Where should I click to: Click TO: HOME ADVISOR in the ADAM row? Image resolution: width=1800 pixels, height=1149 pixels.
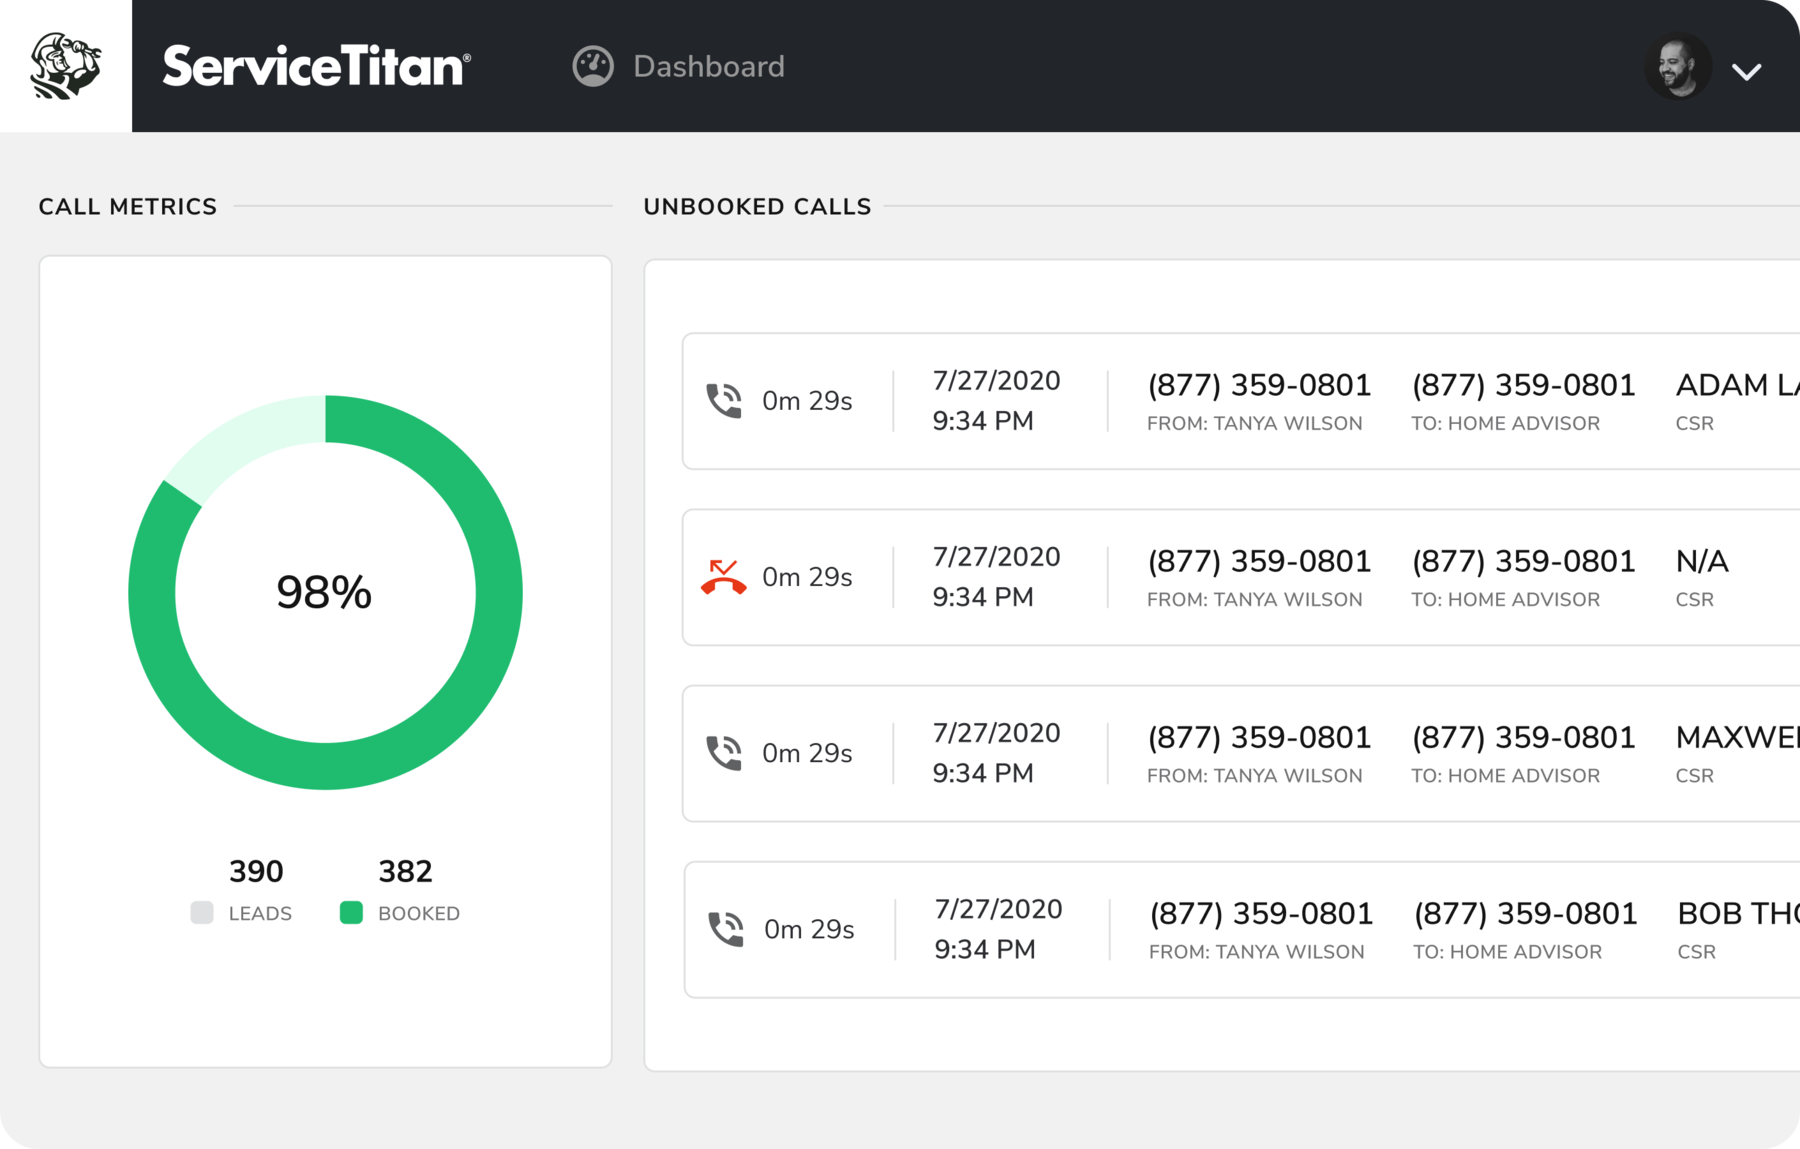click(x=1506, y=423)
